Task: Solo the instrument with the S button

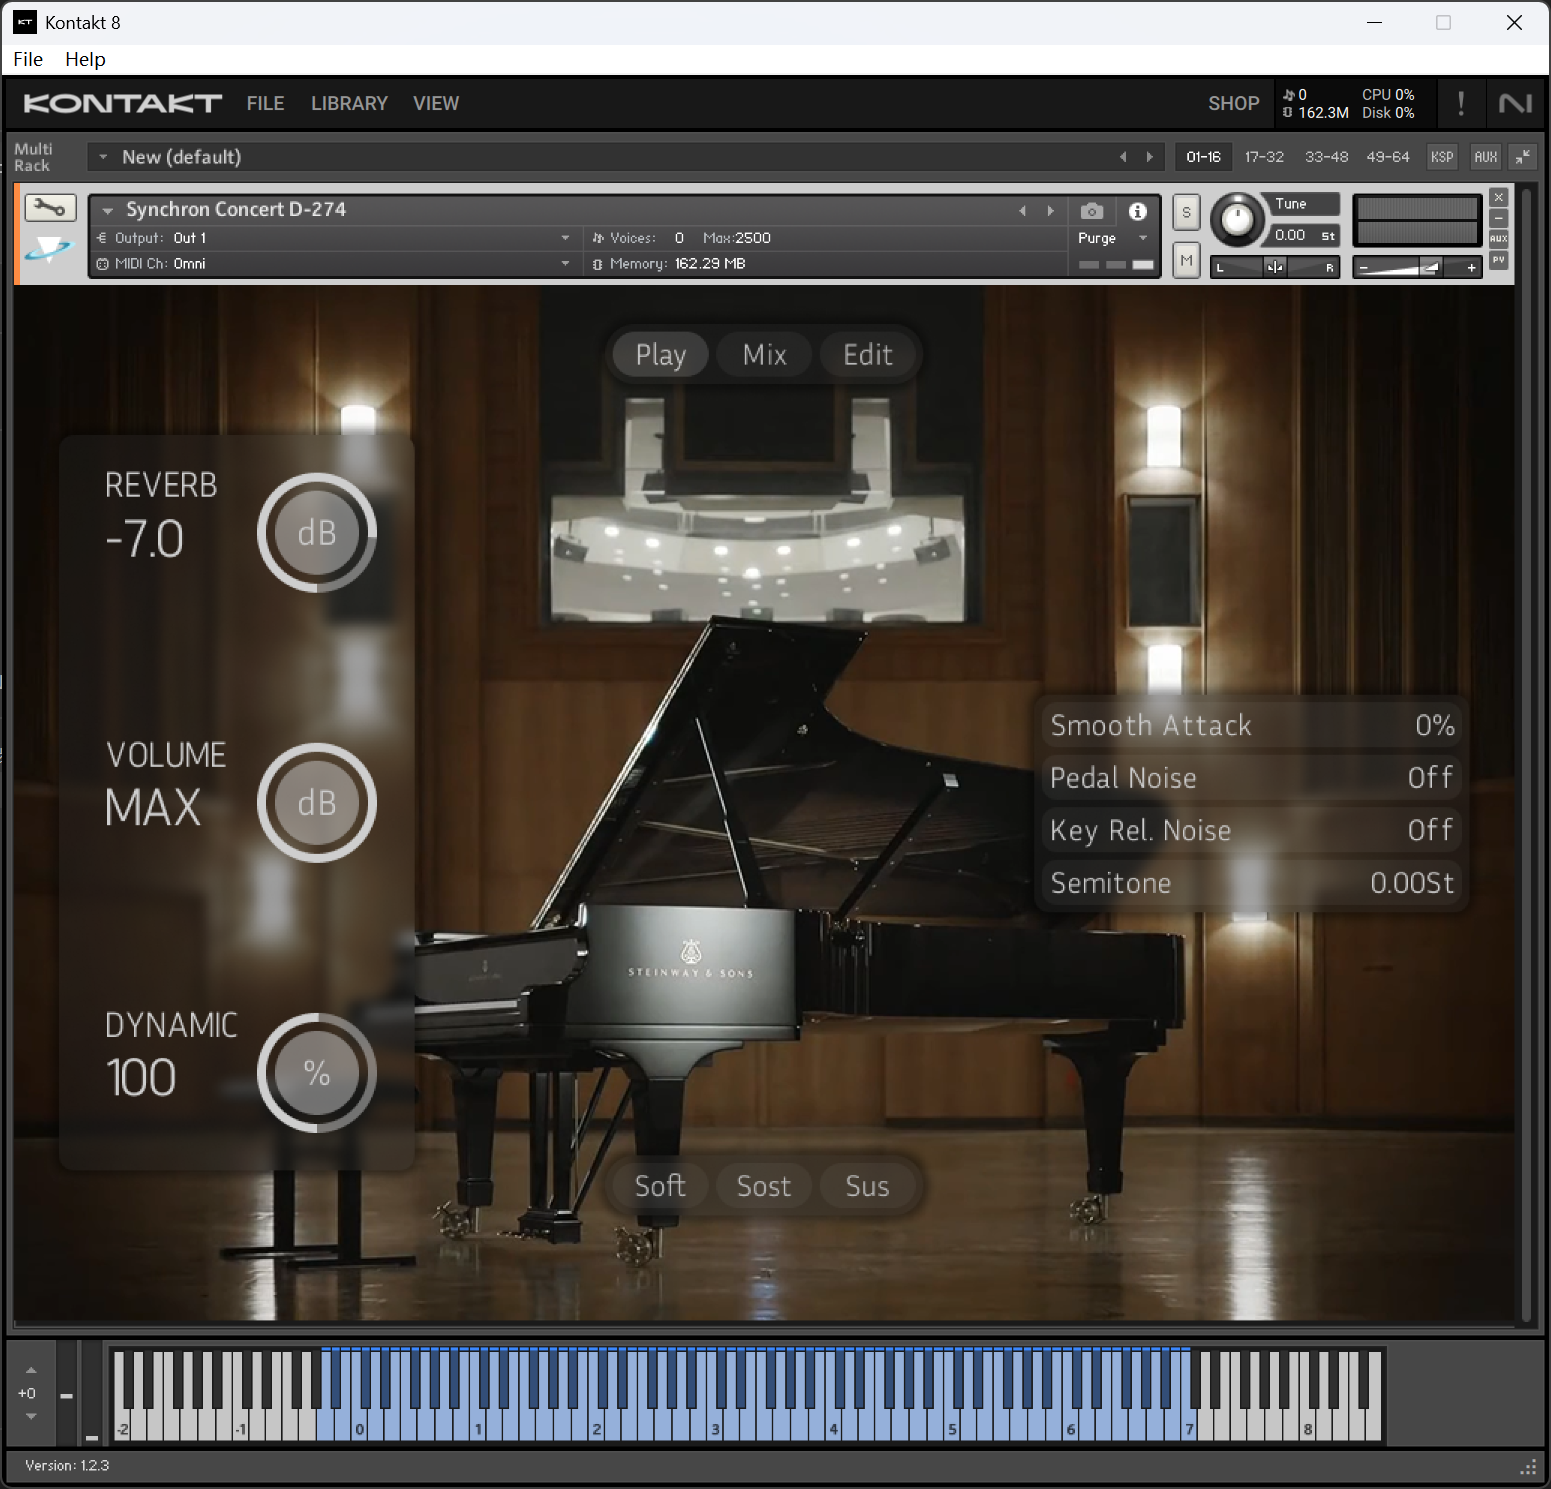Action: [x=1186, y=212]
